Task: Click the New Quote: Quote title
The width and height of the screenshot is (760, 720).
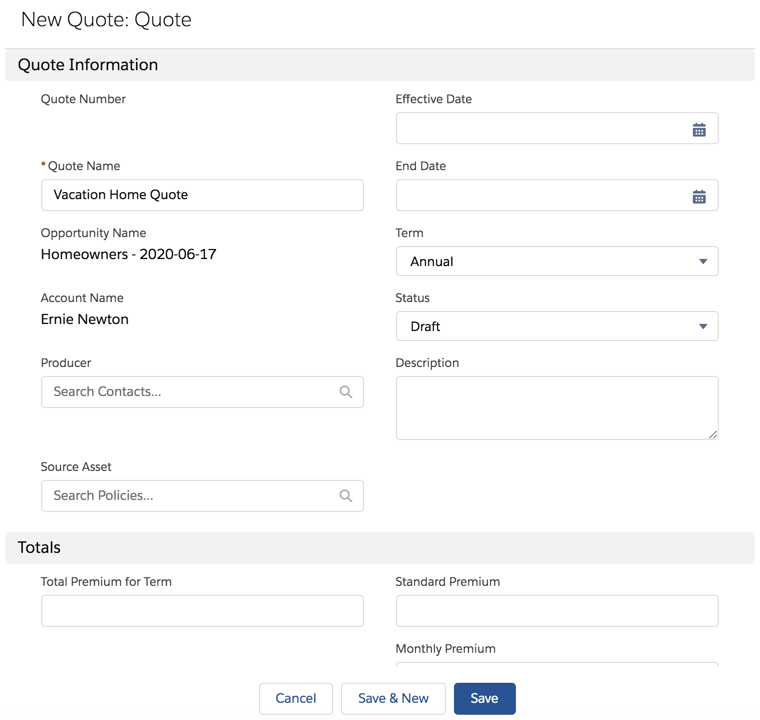Action: tap(106, 20)
